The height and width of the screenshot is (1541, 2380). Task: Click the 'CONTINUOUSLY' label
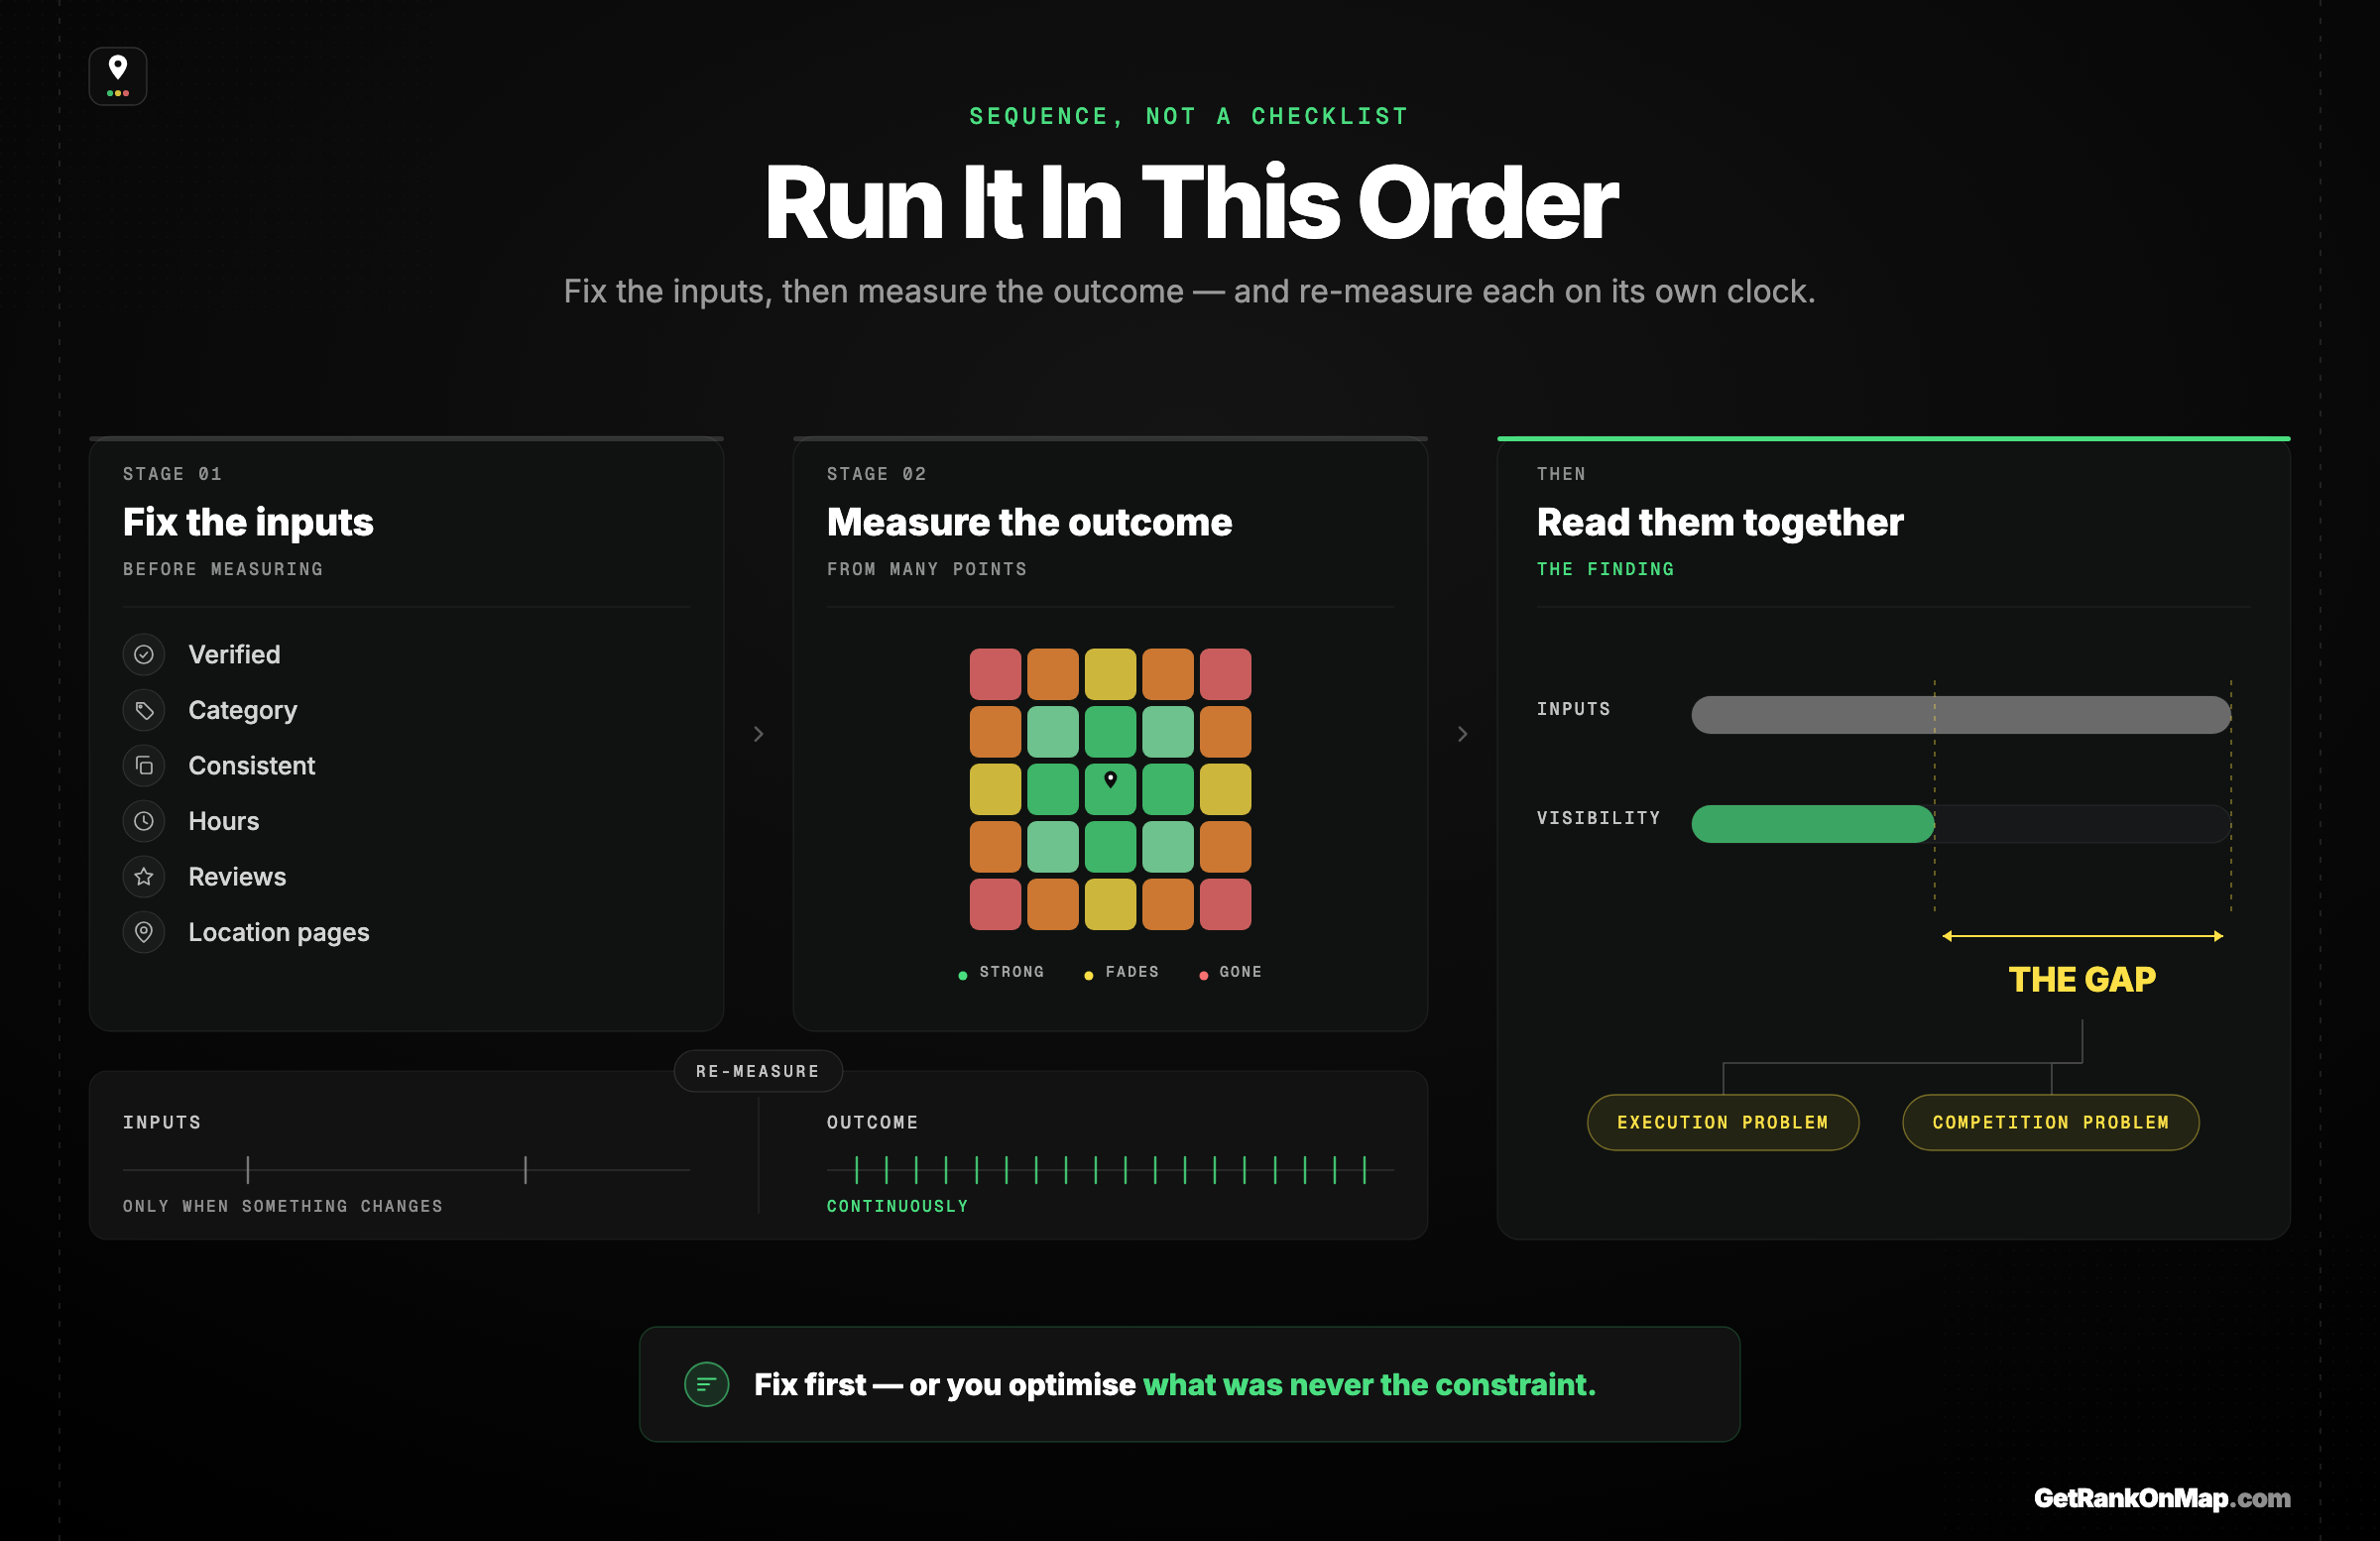897,1206
